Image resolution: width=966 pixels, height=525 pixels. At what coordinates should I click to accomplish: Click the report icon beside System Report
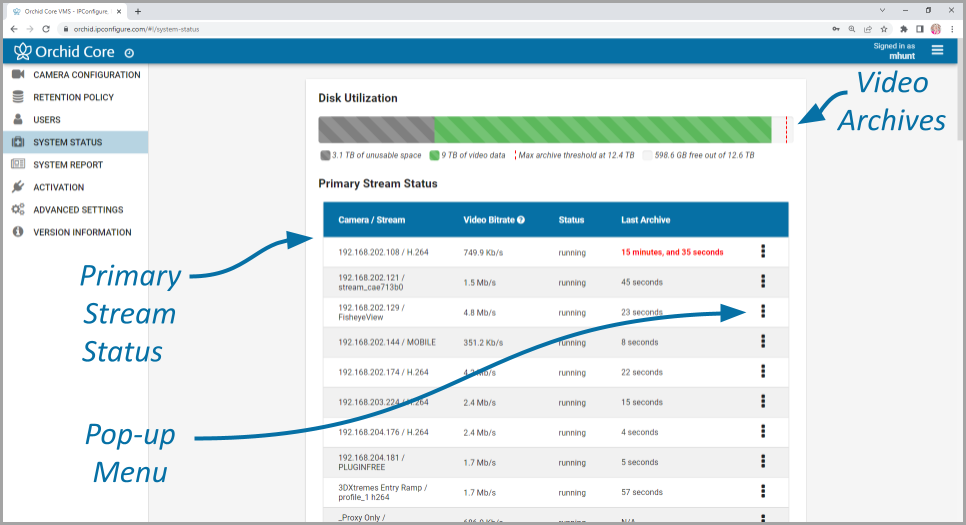pos(18,164)
